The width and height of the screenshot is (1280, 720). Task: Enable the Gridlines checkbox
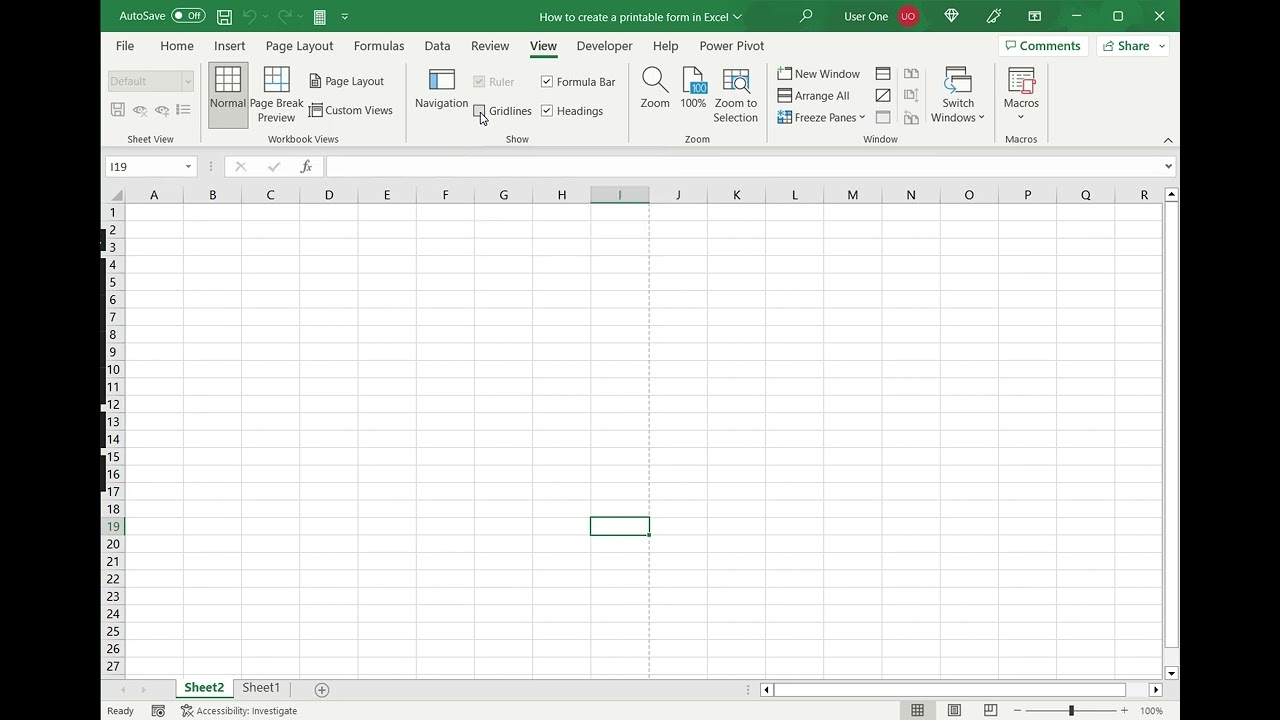point(479,111)
